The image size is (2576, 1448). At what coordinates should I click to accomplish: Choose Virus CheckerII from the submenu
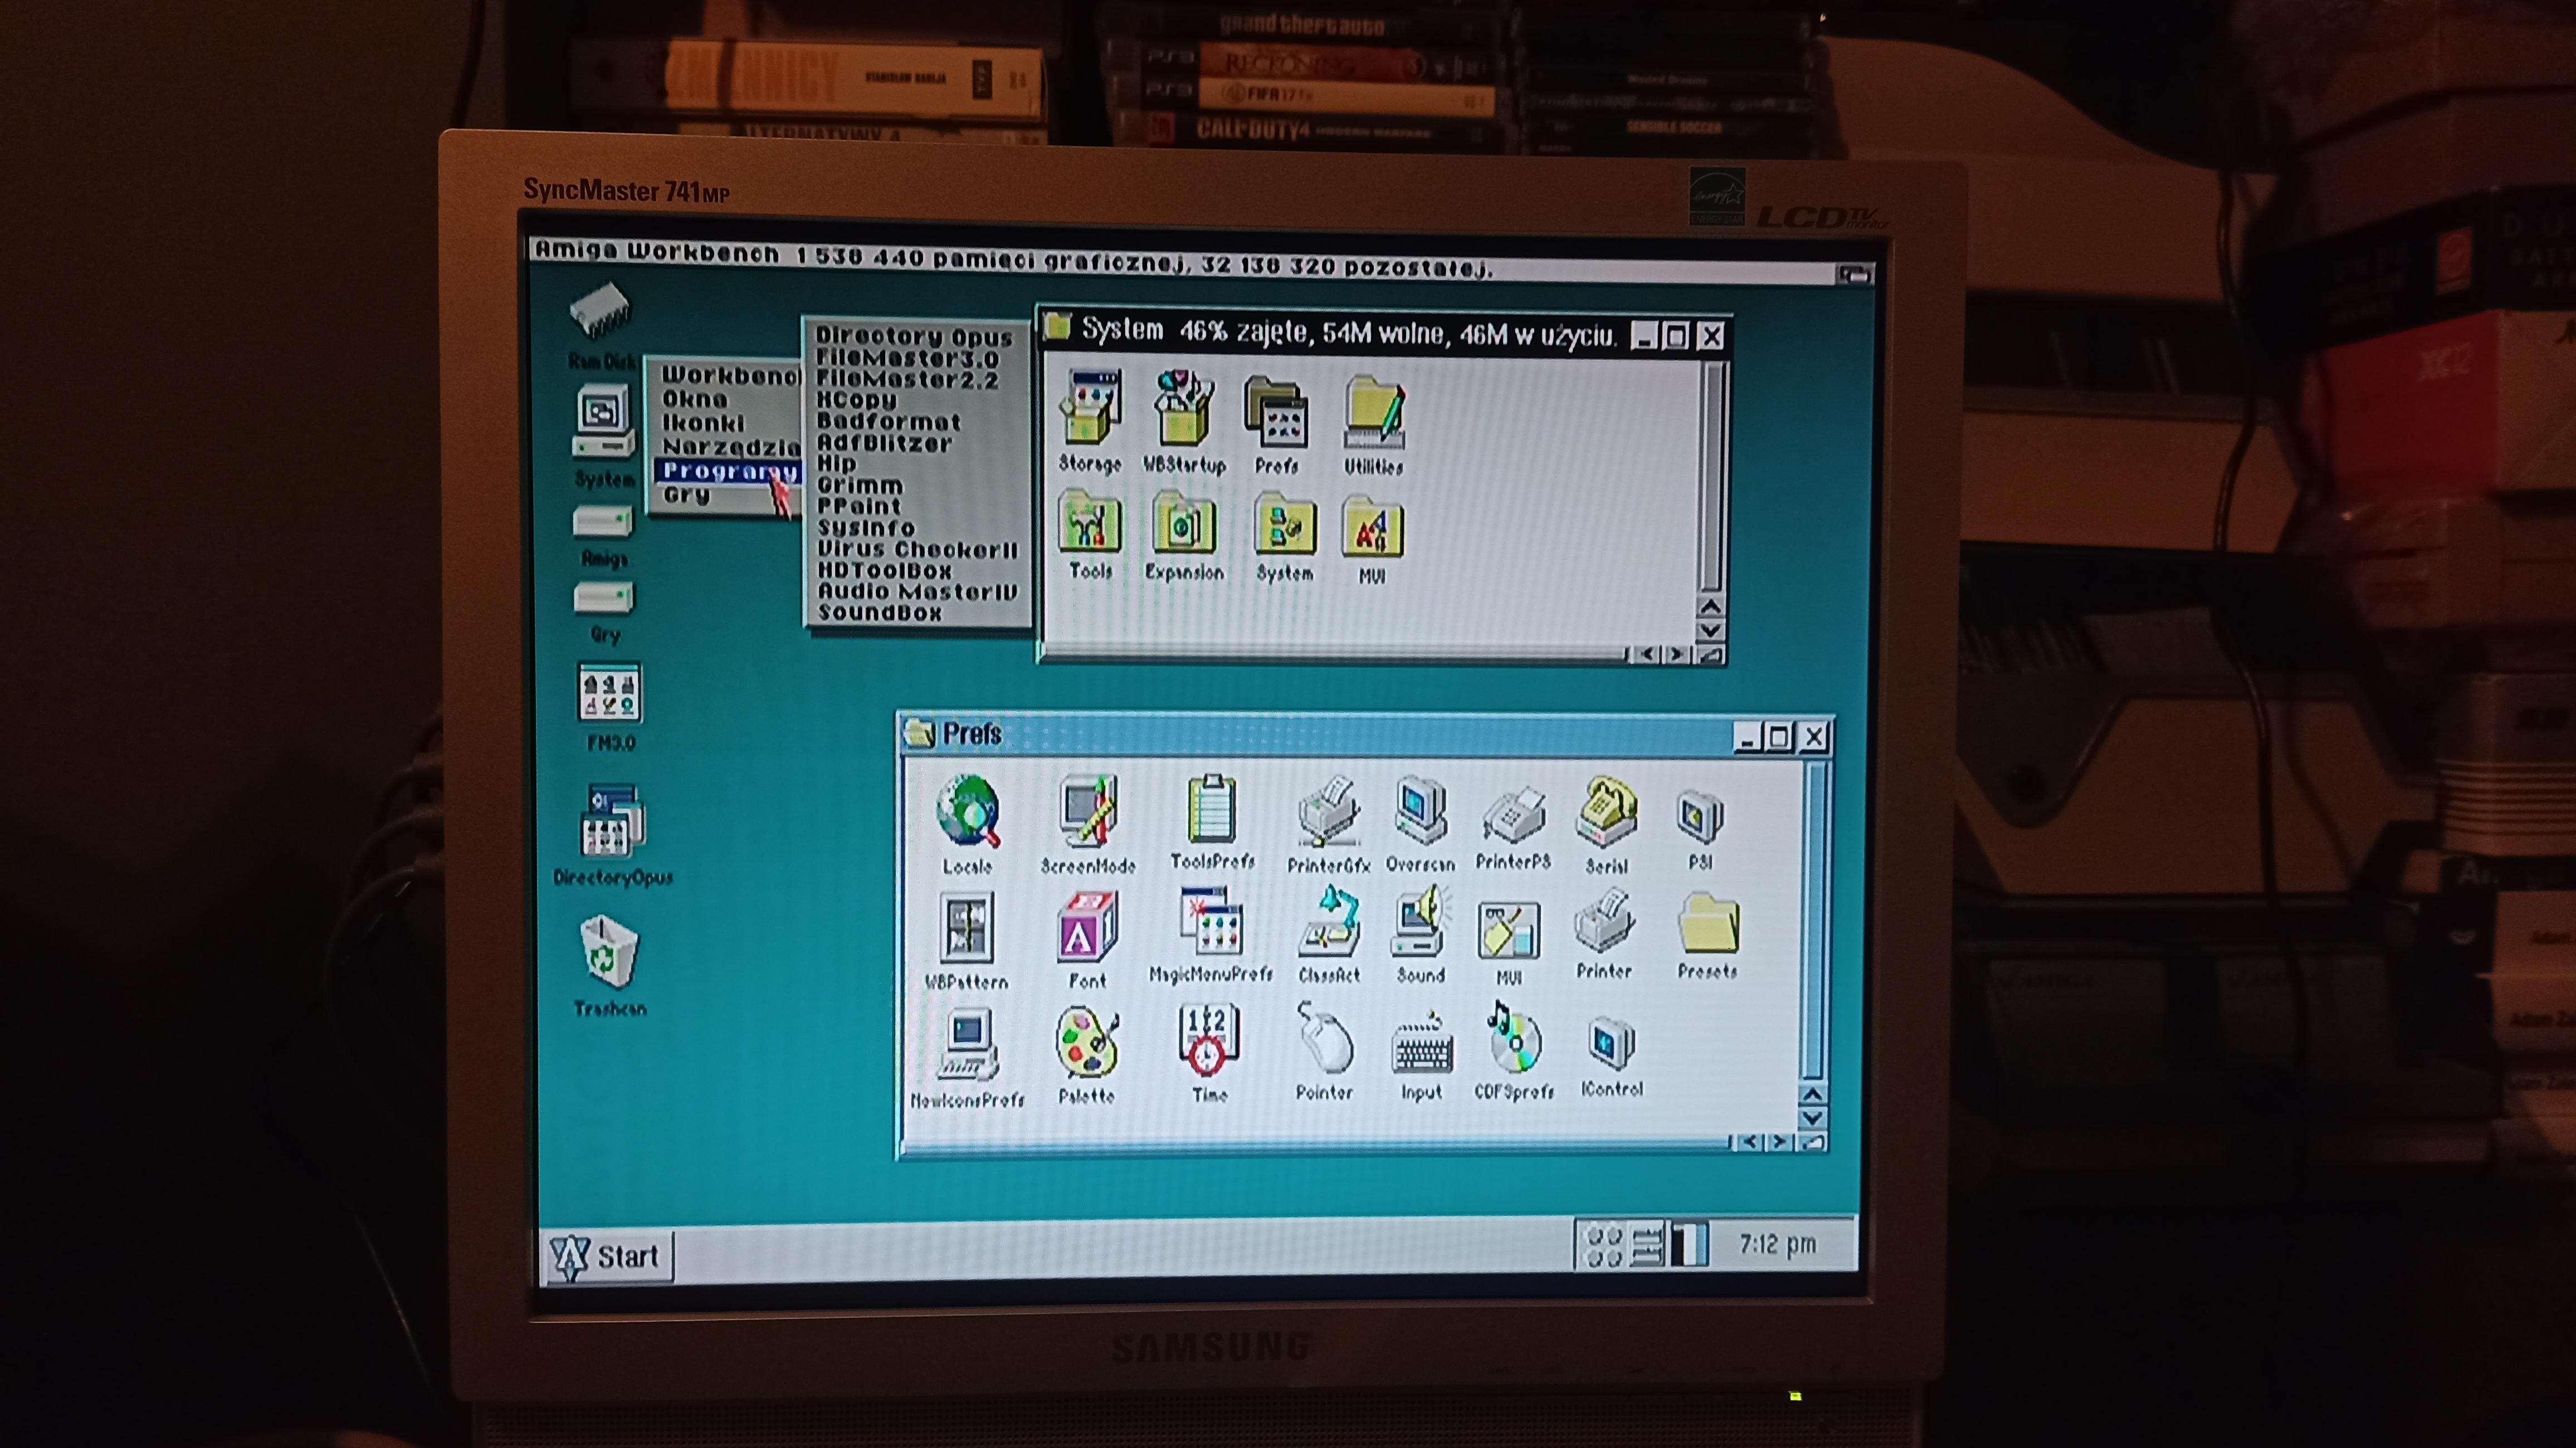coord(916,549)
